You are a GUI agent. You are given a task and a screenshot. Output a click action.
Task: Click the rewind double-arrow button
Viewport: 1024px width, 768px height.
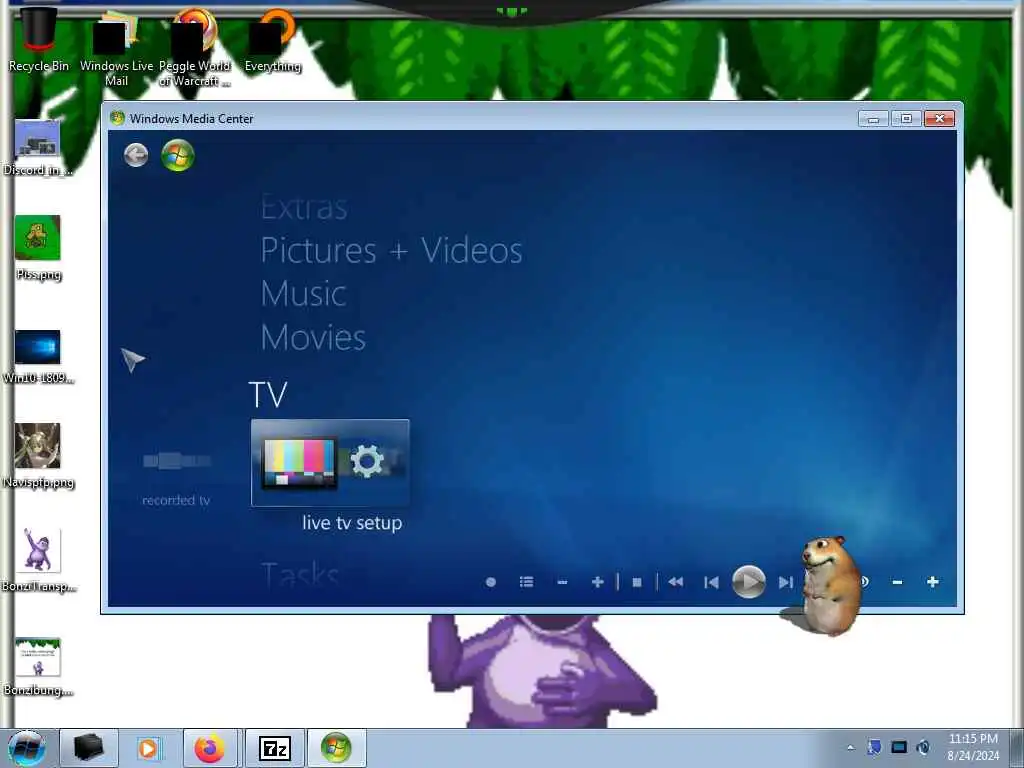pyautogui.click(x=676, y=582)
